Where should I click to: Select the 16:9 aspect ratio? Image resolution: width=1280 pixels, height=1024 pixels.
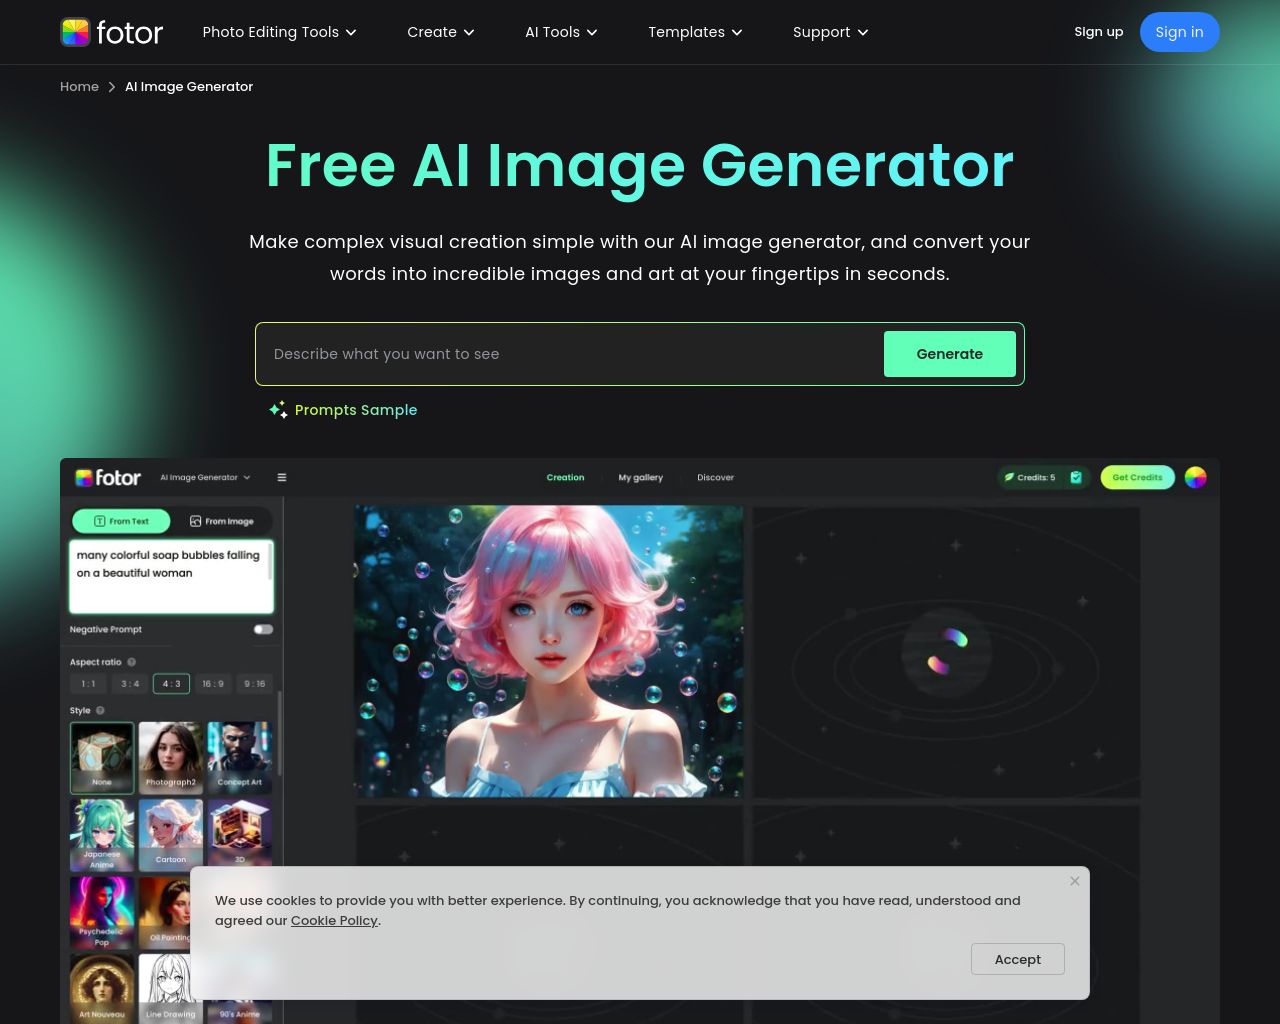coord(212,684)
